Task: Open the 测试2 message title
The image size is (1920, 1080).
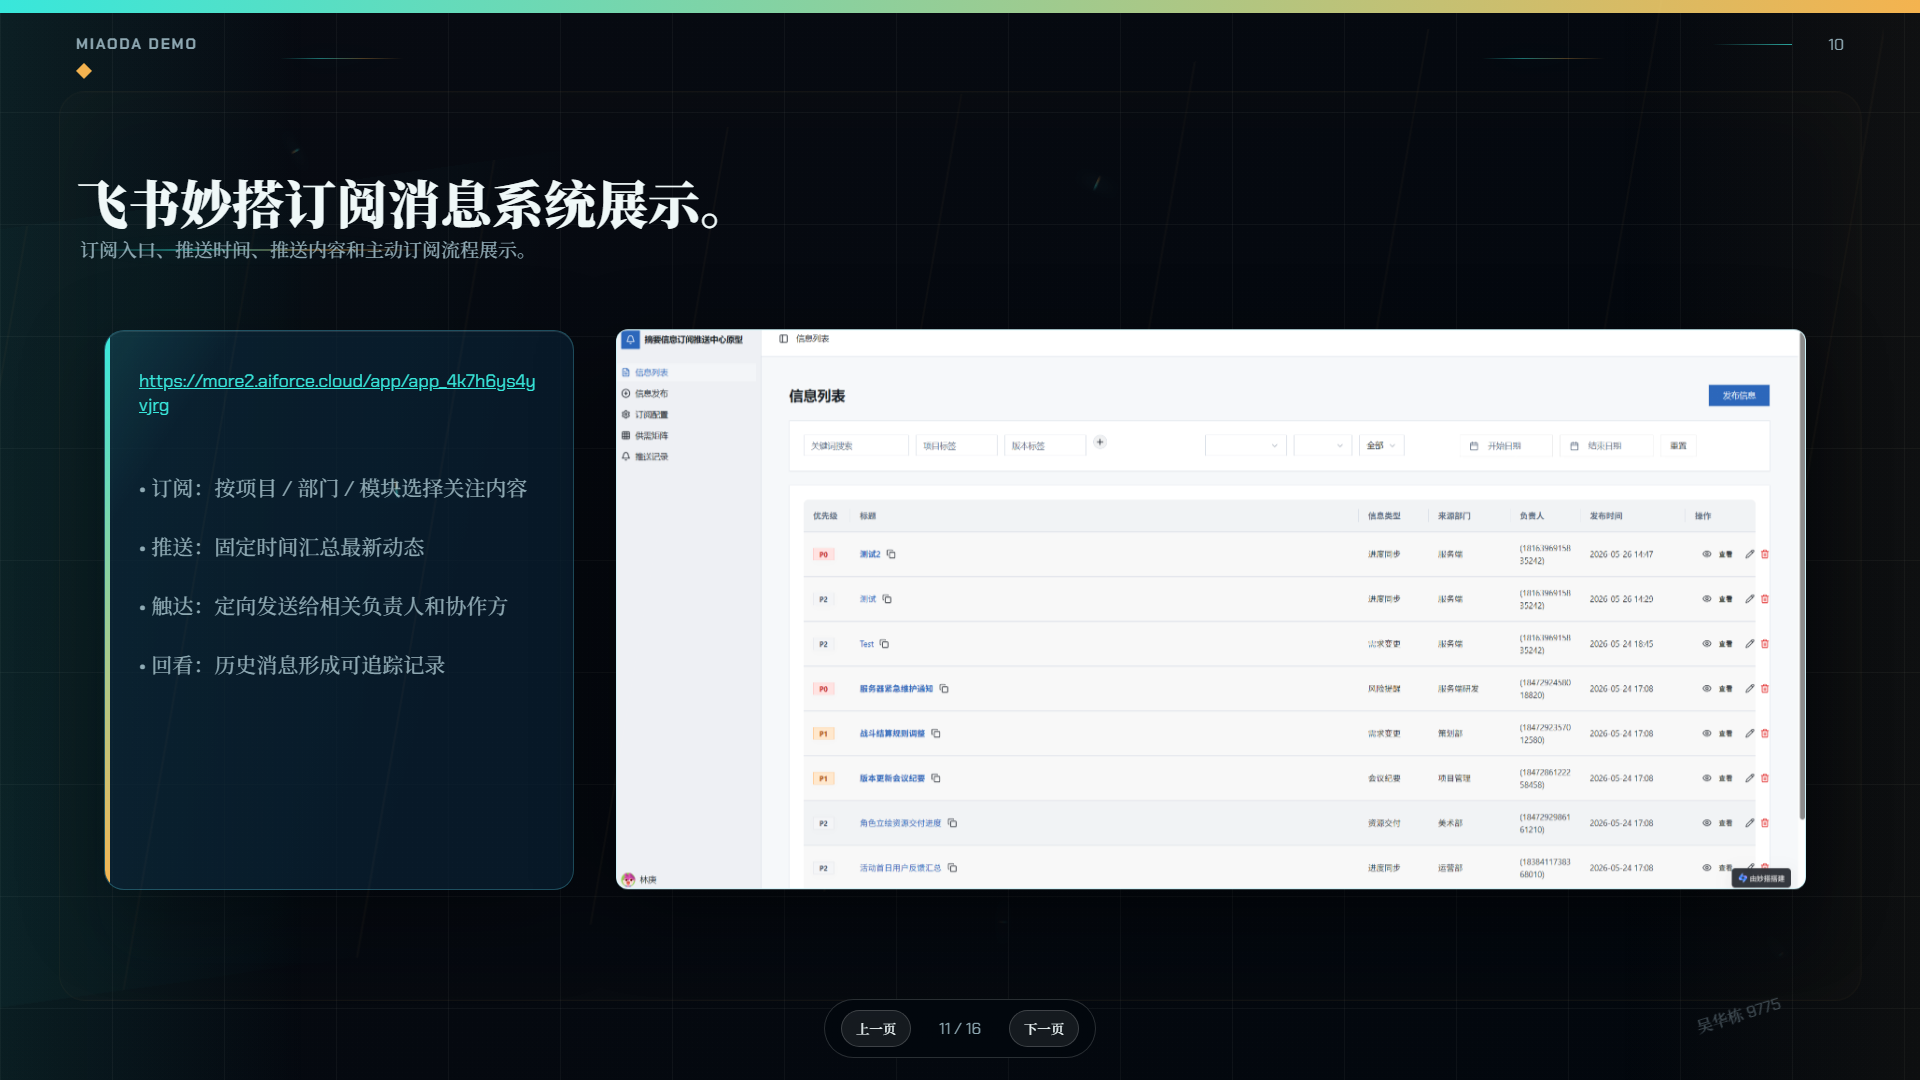Action: click(x=870, y=554)
